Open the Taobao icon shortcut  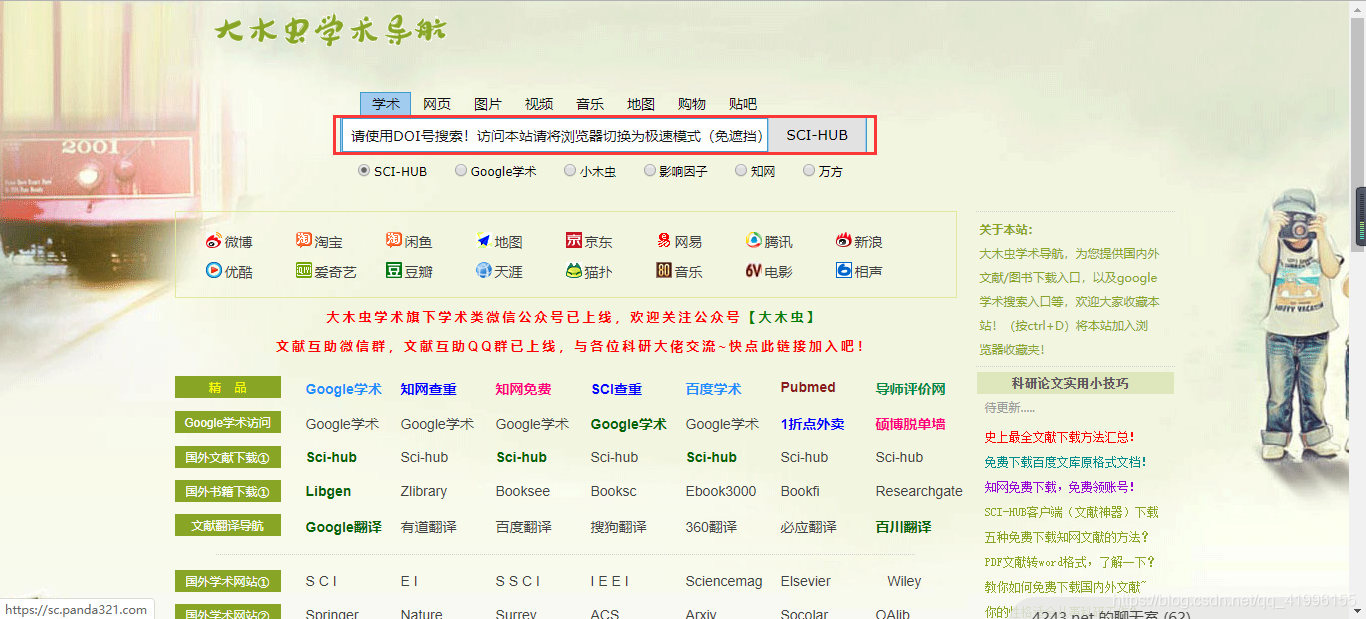tap(304, 241)
